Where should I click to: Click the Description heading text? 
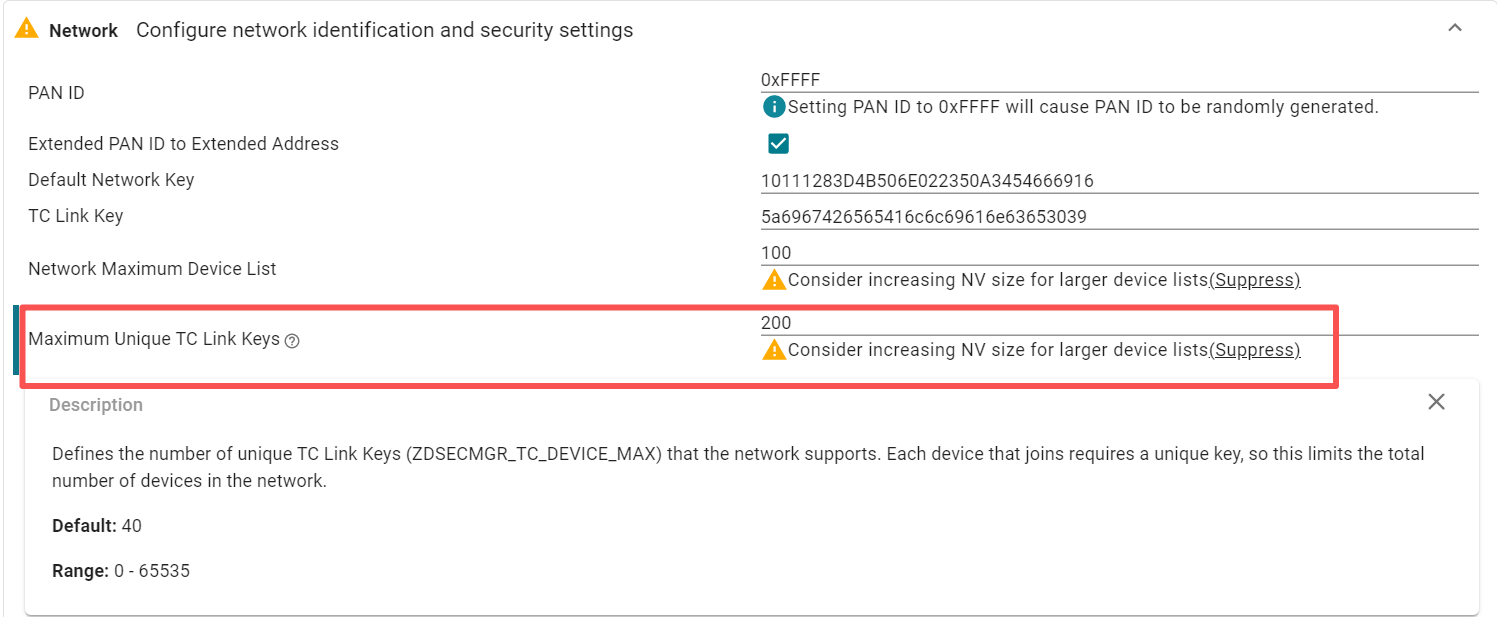coord(96,405)
